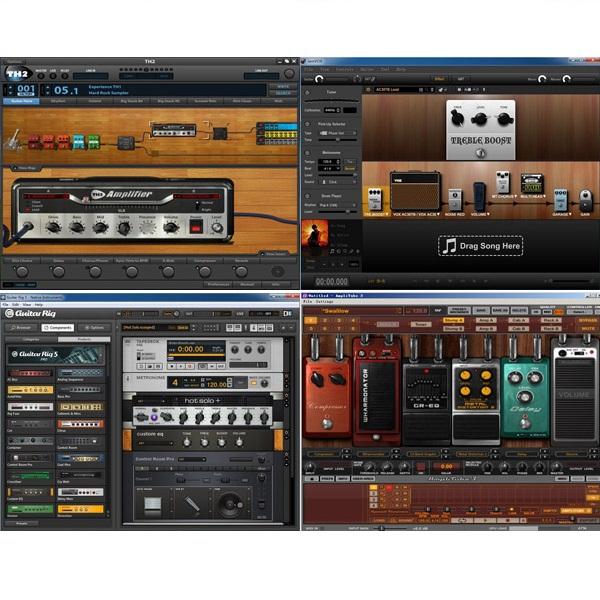Select the Noise Red pedal in JamVOX
This screenshot has height=600, width=600.
point(455,199)
